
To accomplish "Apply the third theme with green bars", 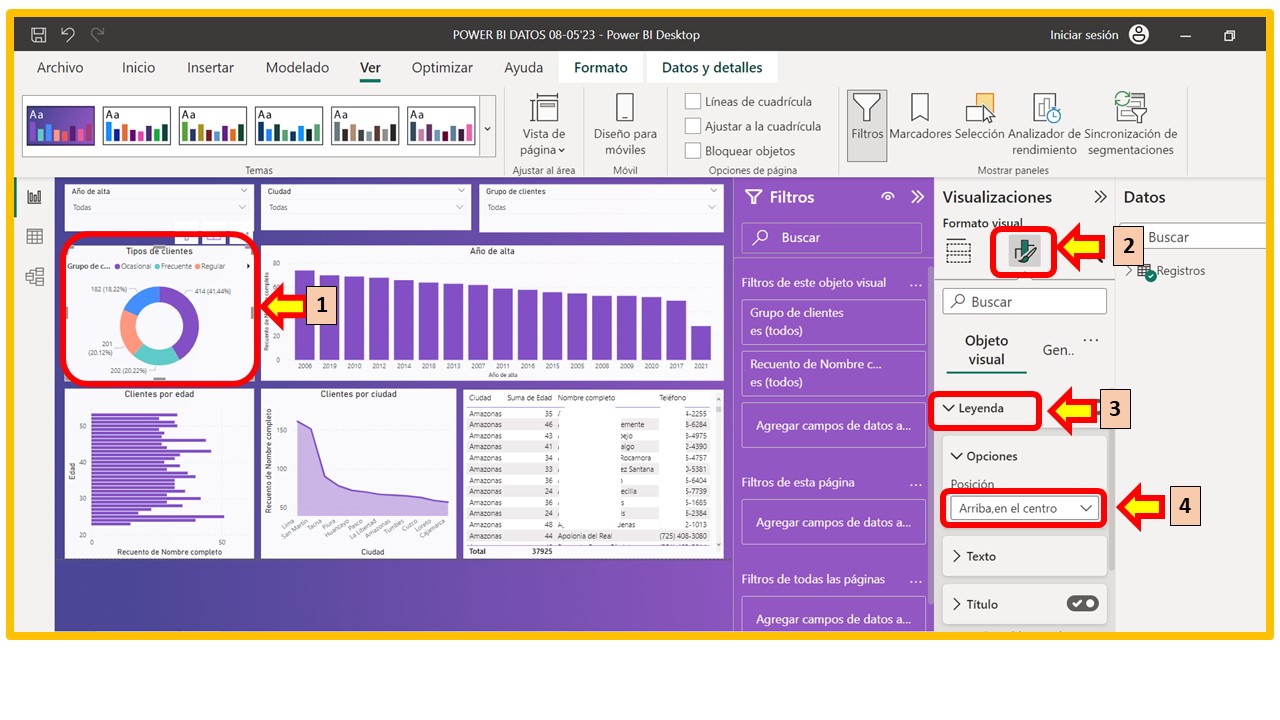I will tap(213, 127).
